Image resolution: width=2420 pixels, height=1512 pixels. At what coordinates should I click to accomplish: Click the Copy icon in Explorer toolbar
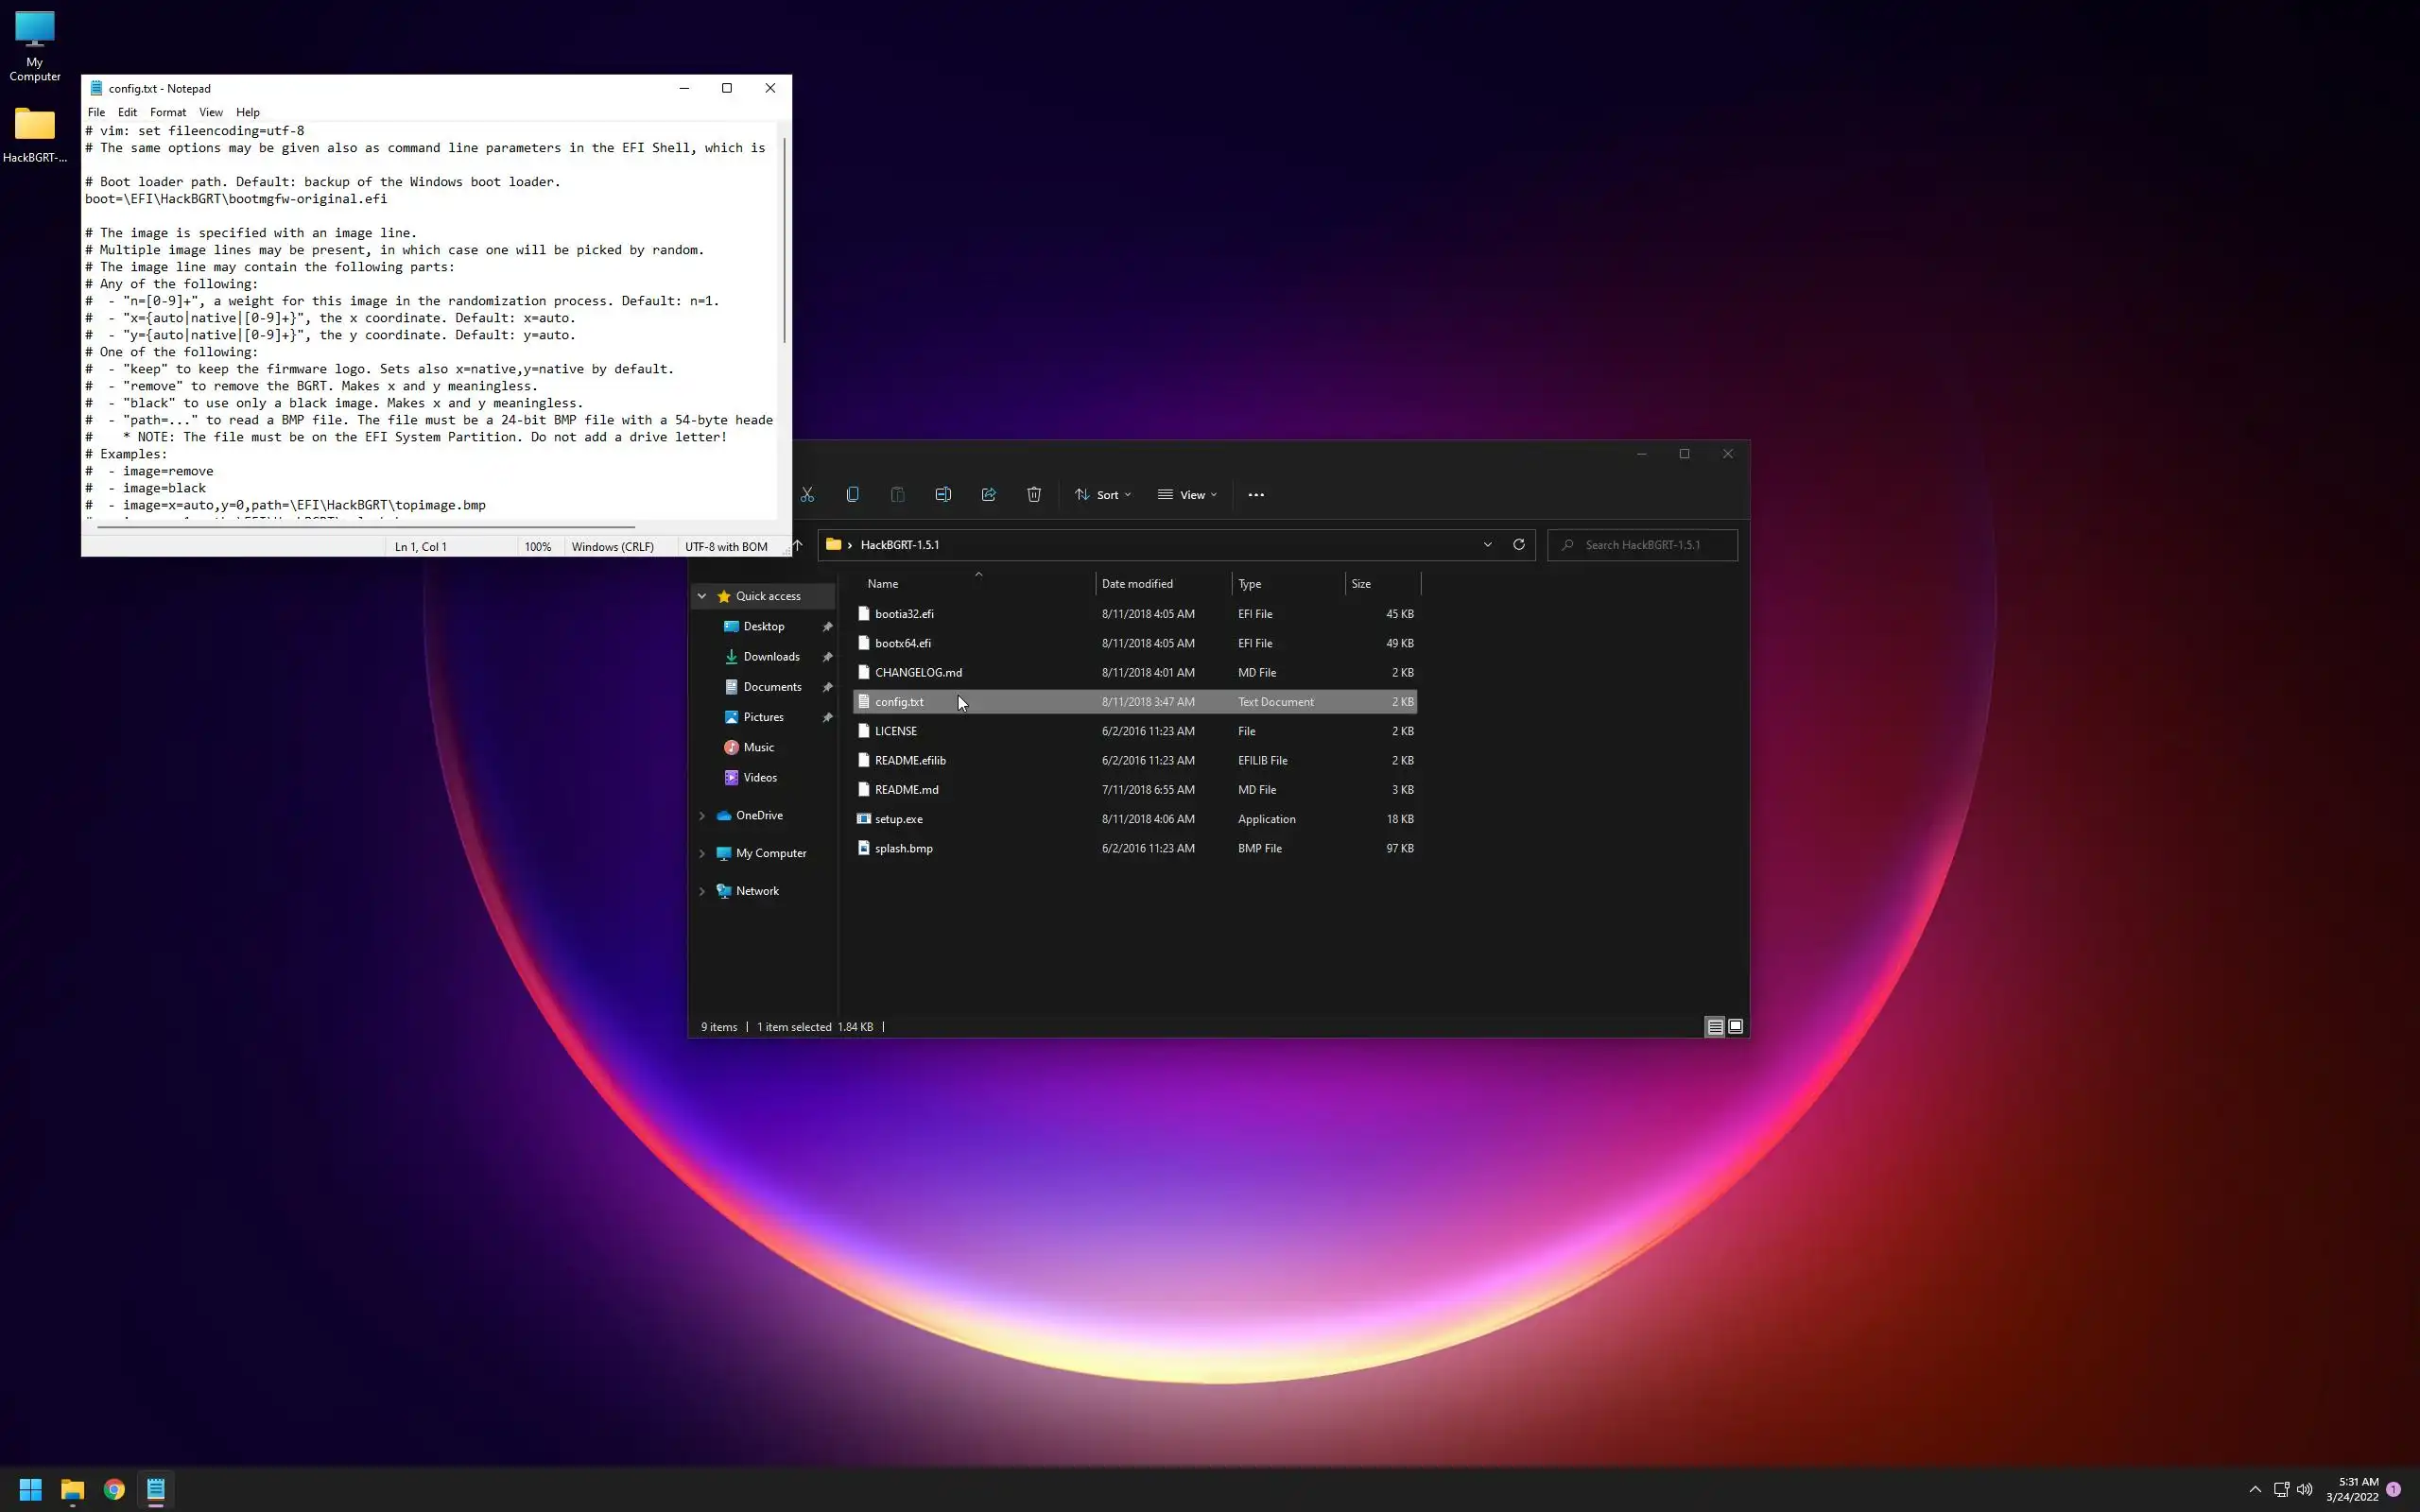click(x=852, y=495)
